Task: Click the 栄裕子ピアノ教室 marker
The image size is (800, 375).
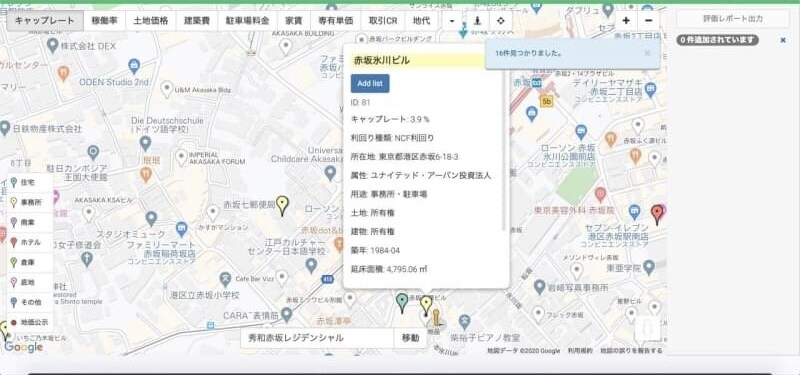Action: [x=464, y=322]
